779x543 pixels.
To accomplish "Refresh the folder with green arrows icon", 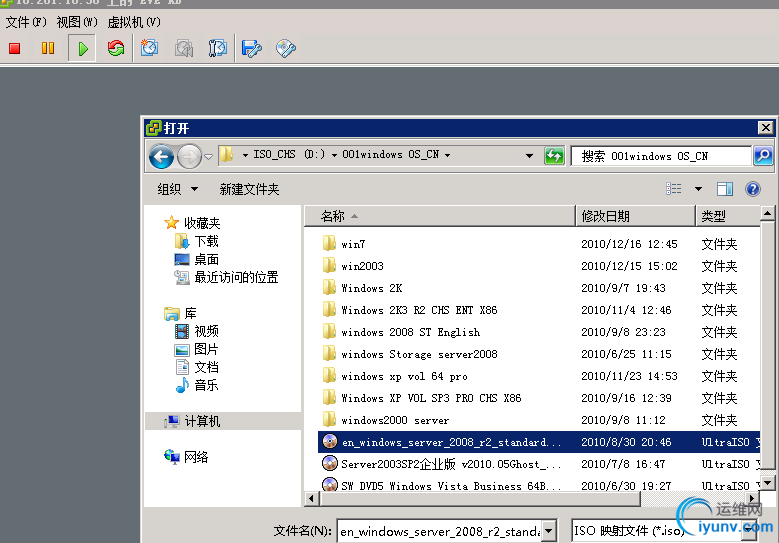I will click(x=554, y=156).
